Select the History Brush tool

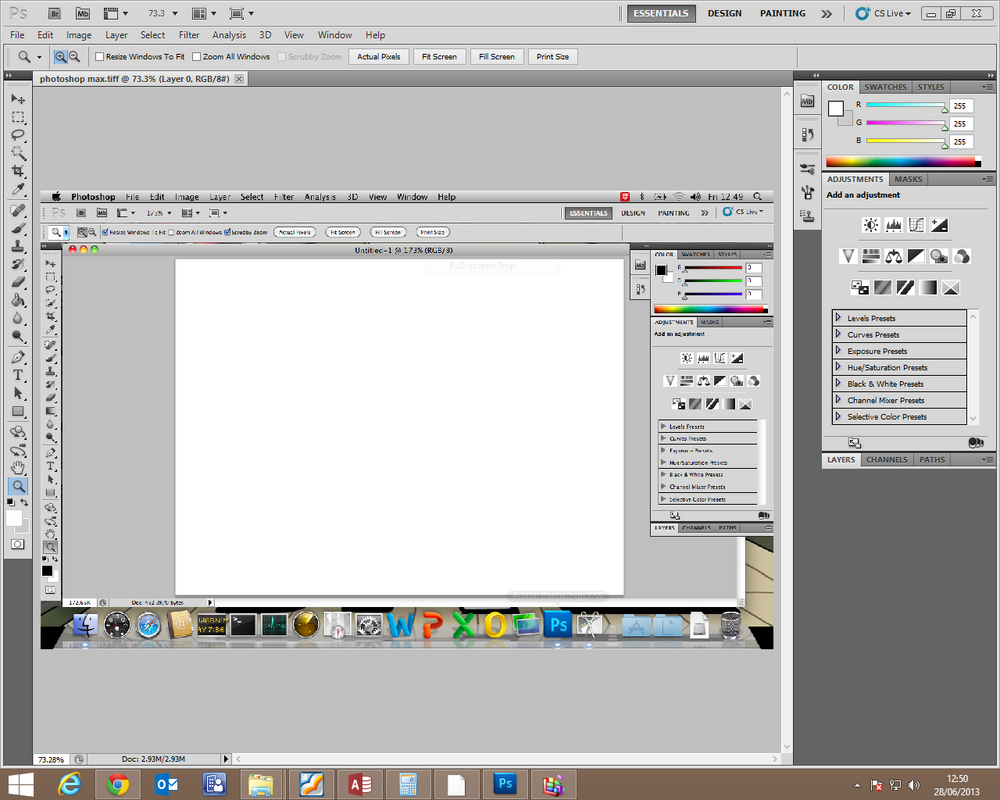pyautogui.click(x=18, y=264)
